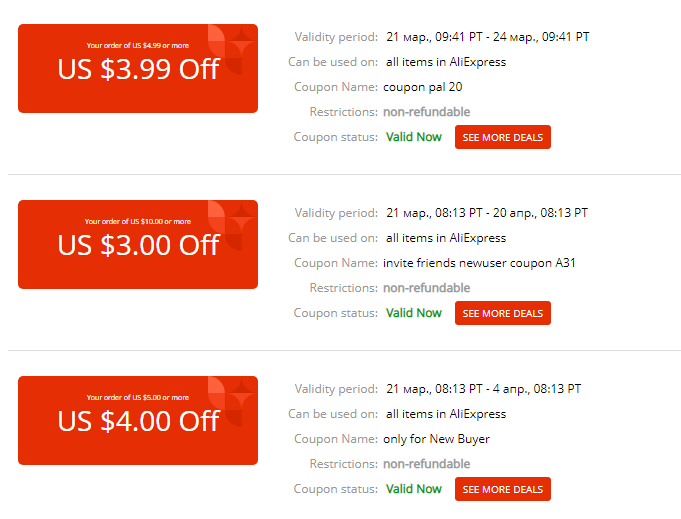The width and height of the screenshot is (681, 519).
Task: Click 'only for New Buyer' coupon name
Action: point(436,439)
